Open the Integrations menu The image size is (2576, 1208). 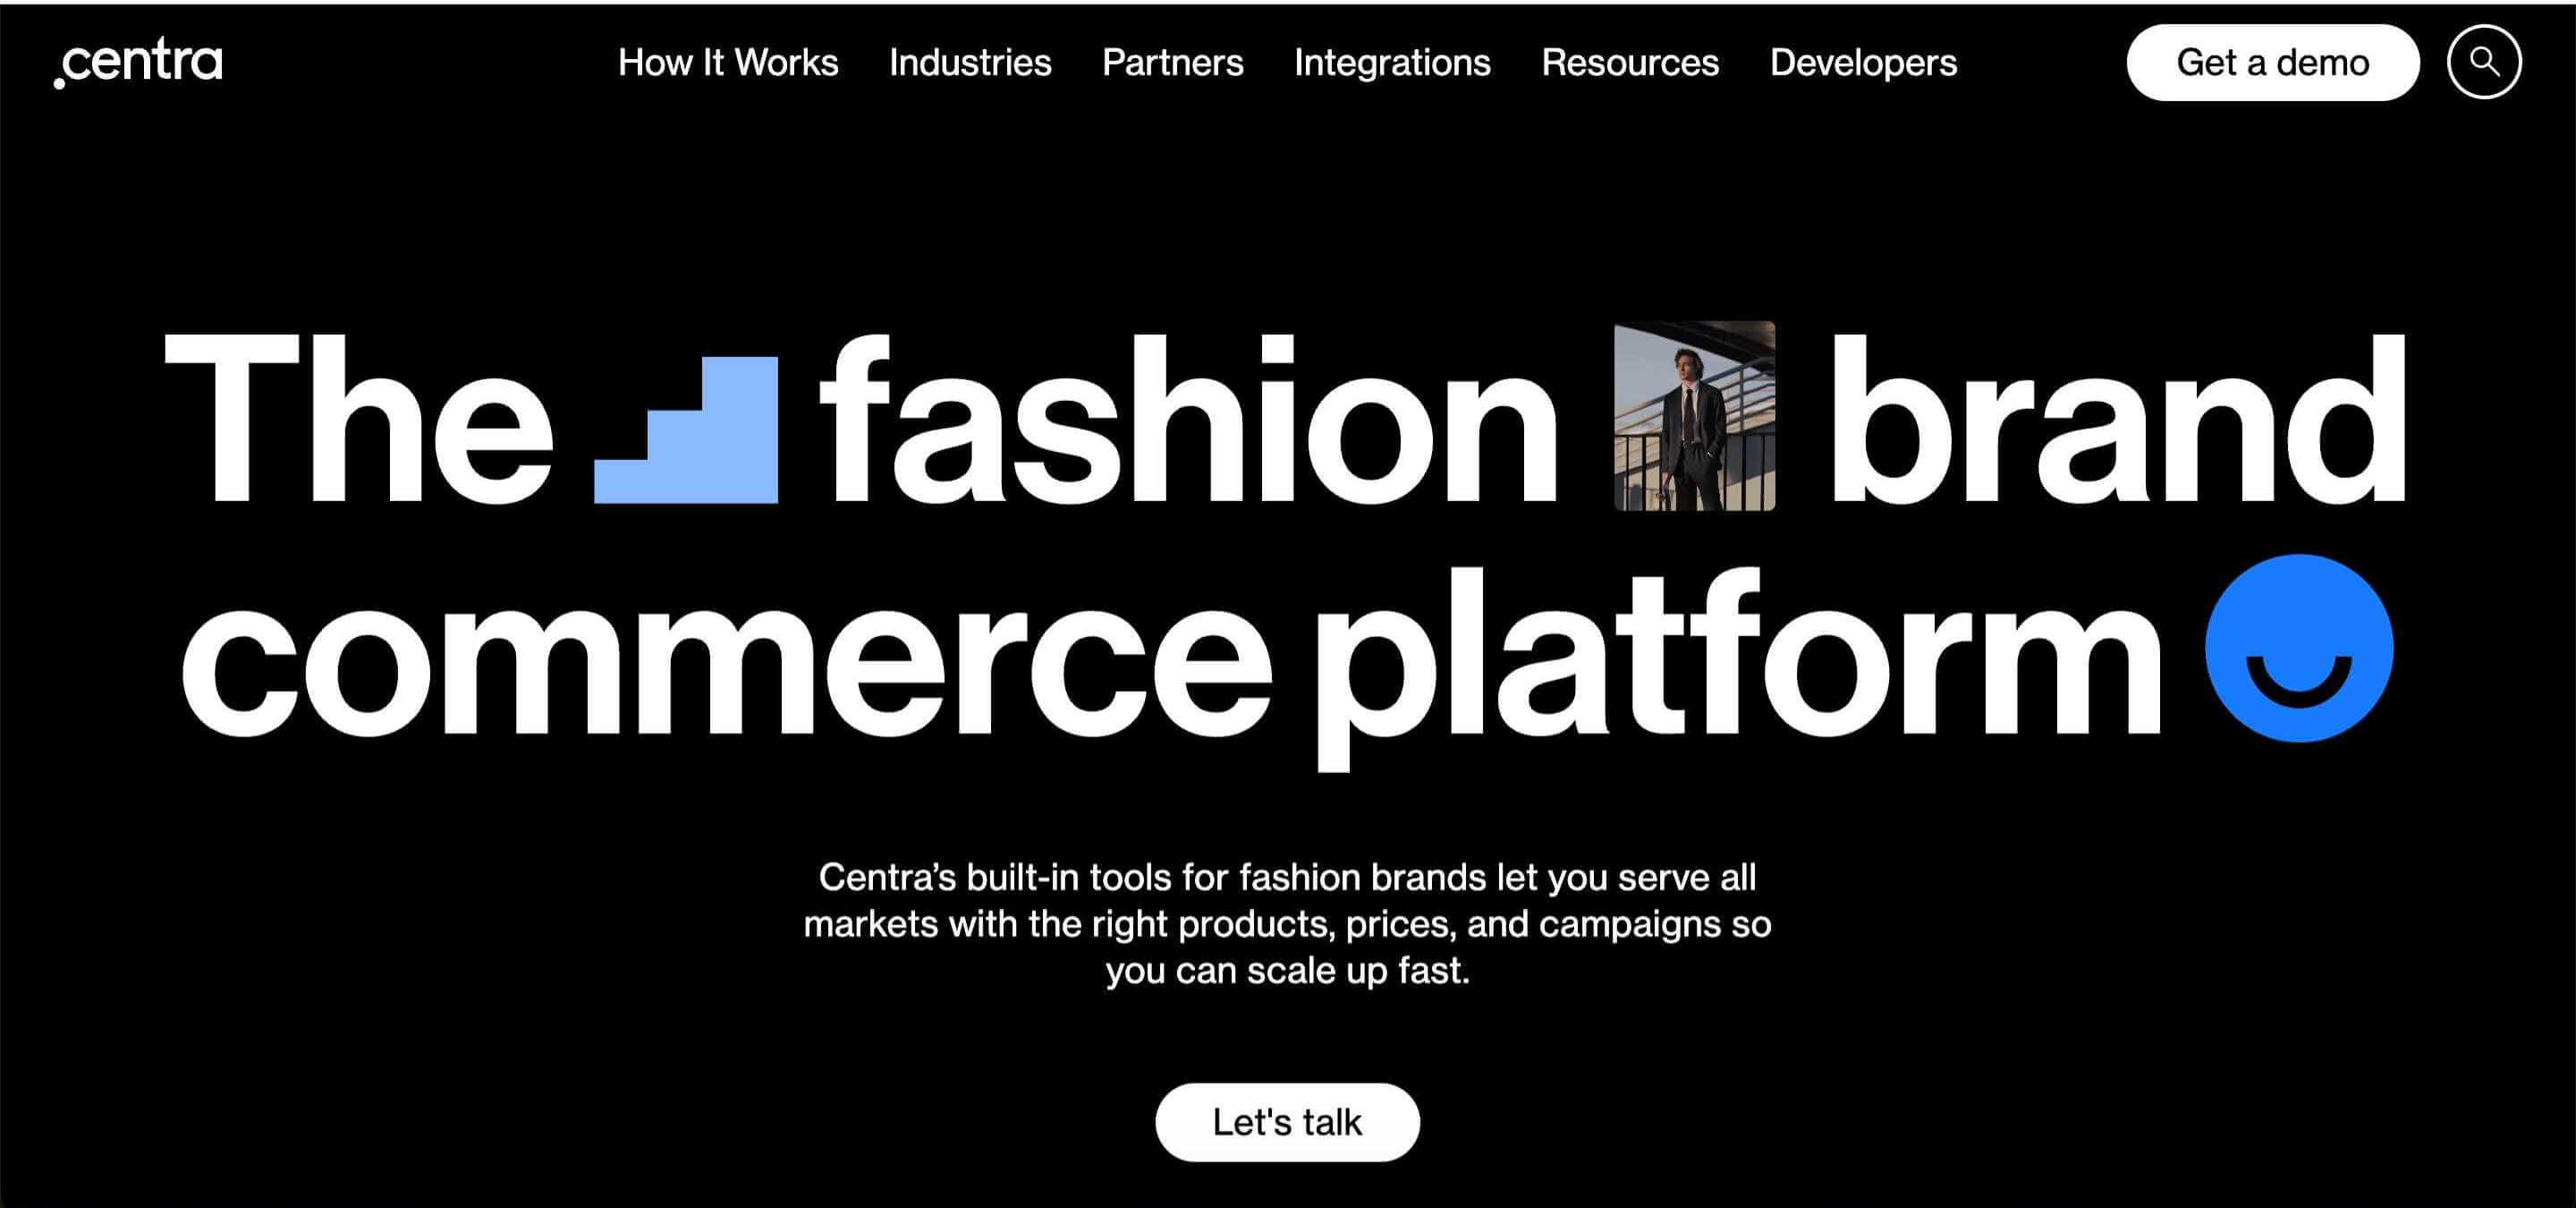[1392, 63]
